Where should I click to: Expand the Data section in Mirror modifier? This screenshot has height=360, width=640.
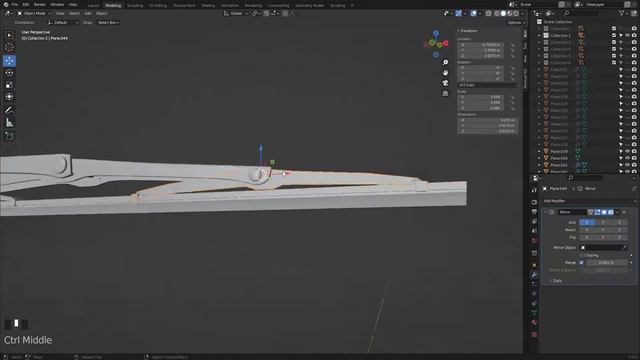555,281
